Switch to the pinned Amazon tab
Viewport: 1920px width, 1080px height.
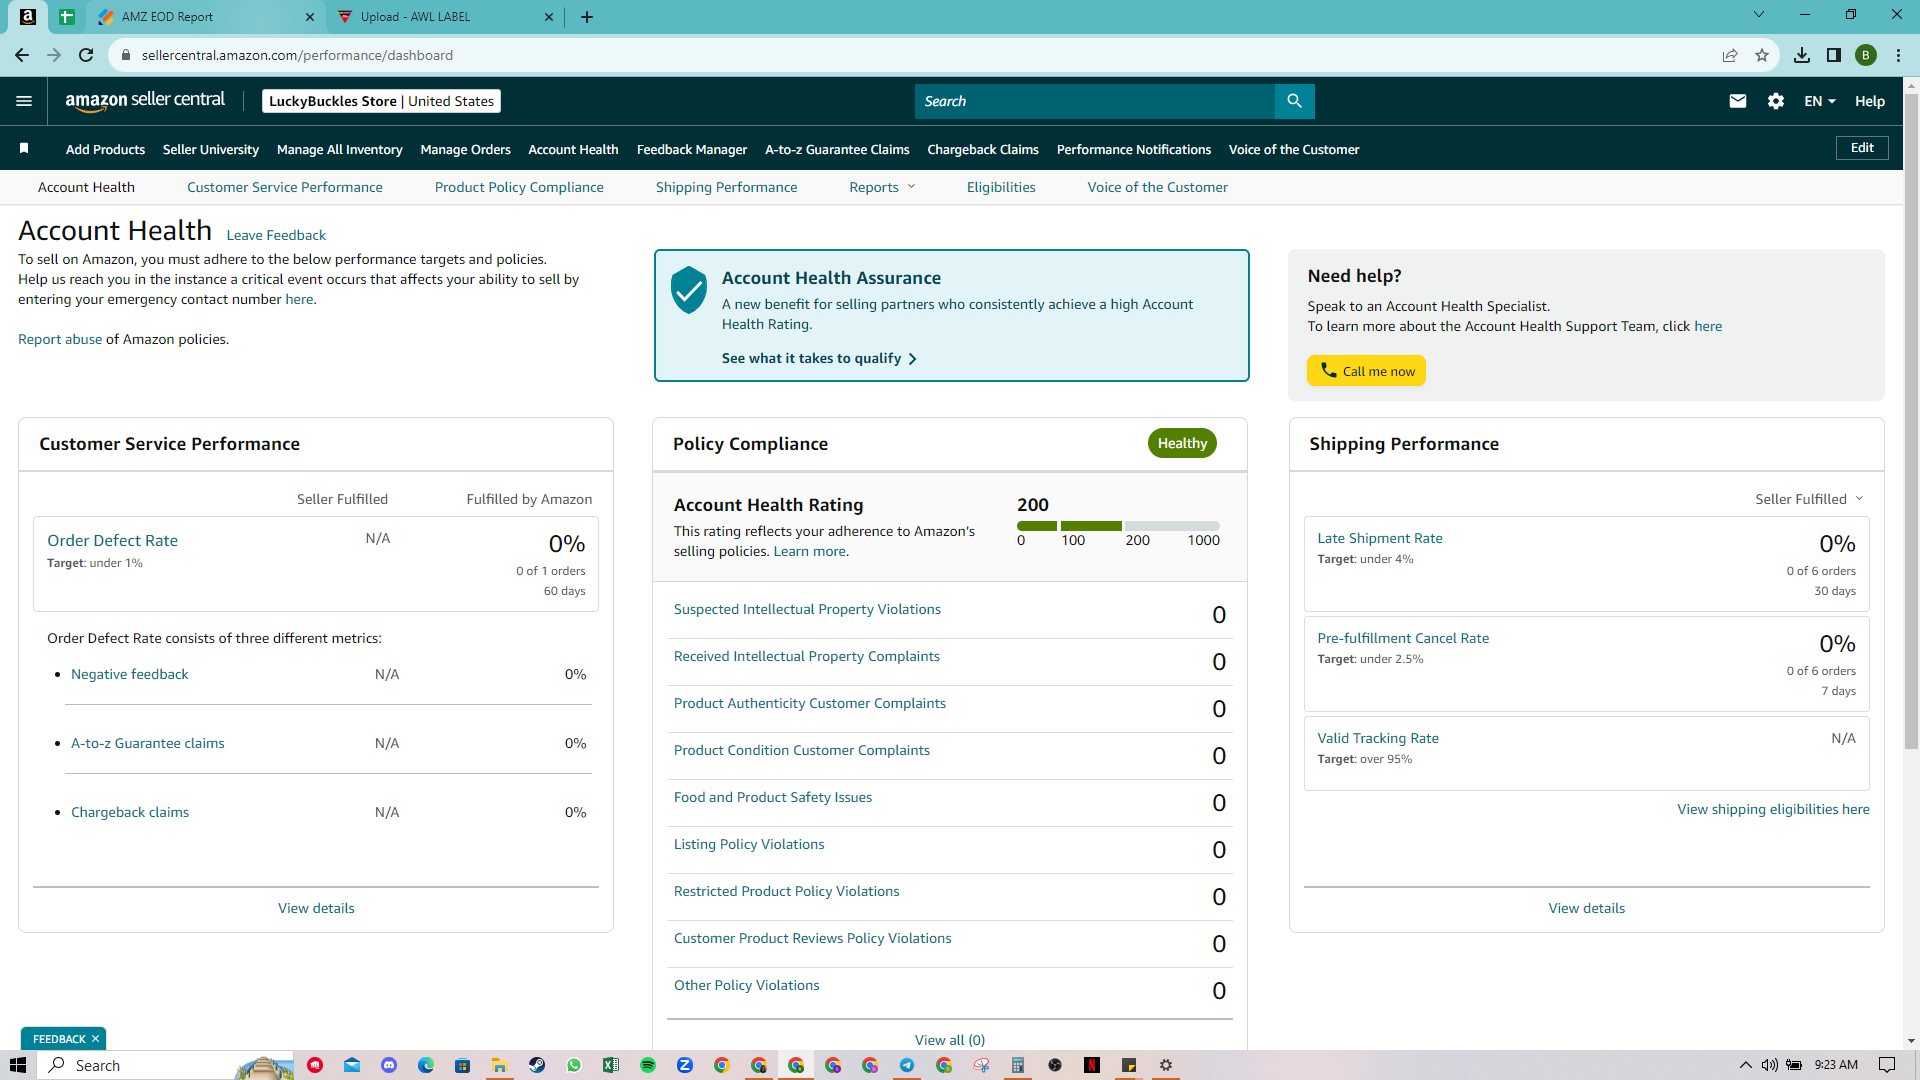tap(28, 17)
